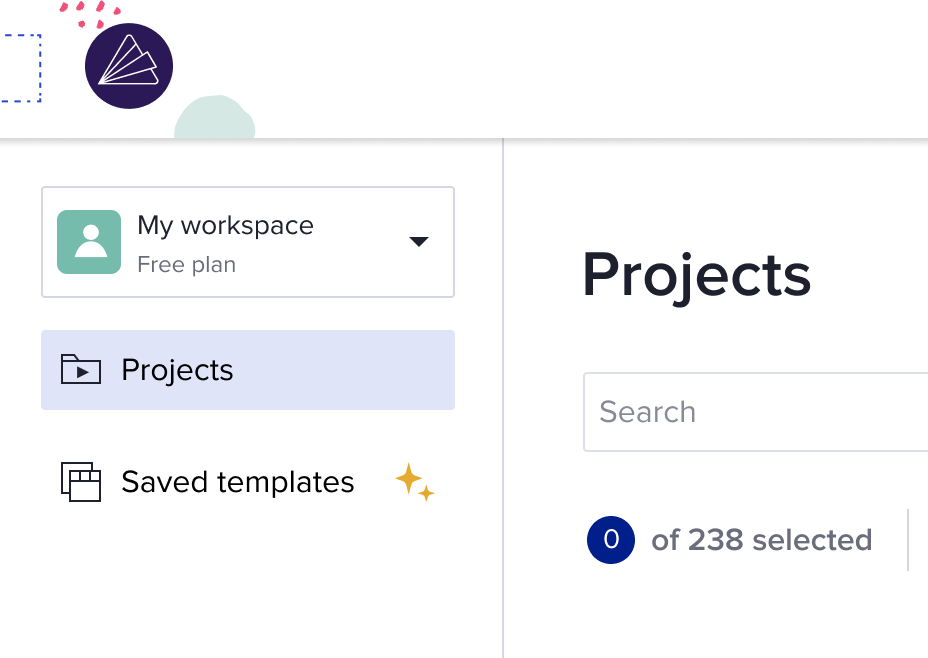Expand the workspace dropdown arrow
Image resolution: width=928 pixels, height=658 pixels.
point(419,242)
